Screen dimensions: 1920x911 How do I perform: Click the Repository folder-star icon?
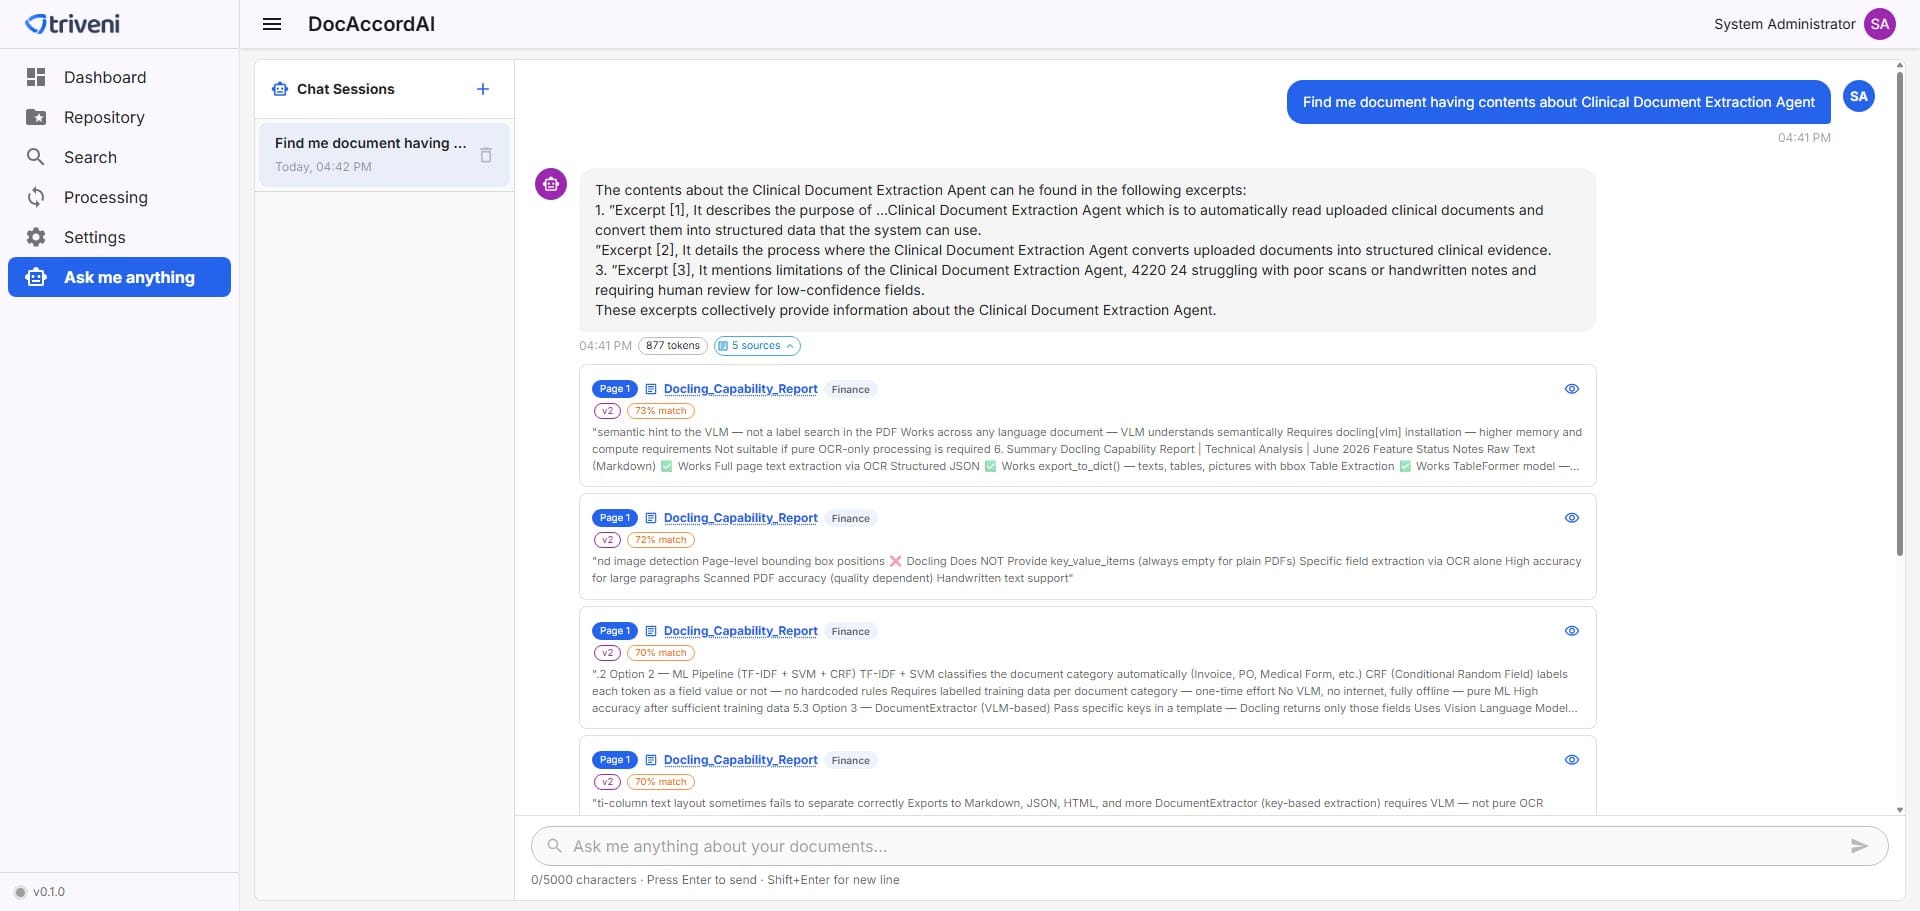36,117
